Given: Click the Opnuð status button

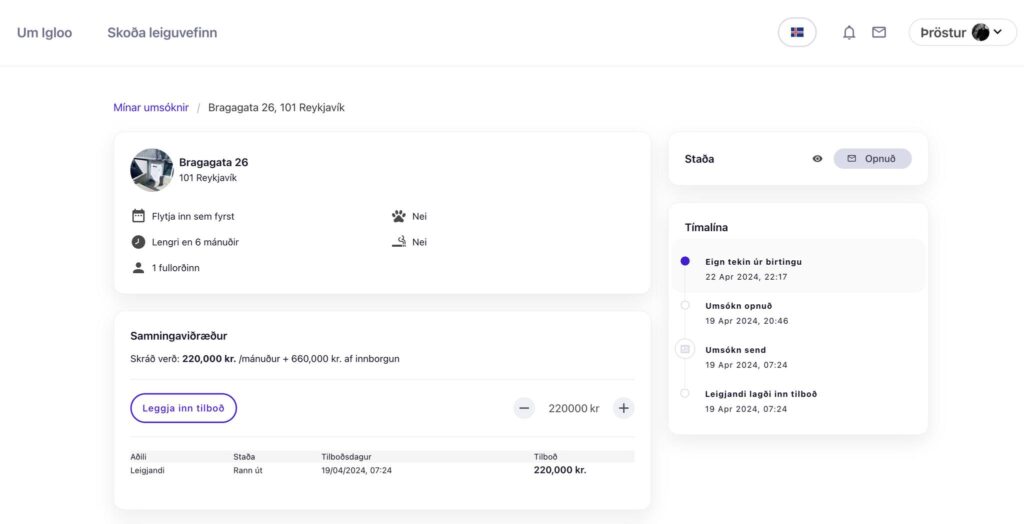Looking at the screenshot, I should (872, 159).
